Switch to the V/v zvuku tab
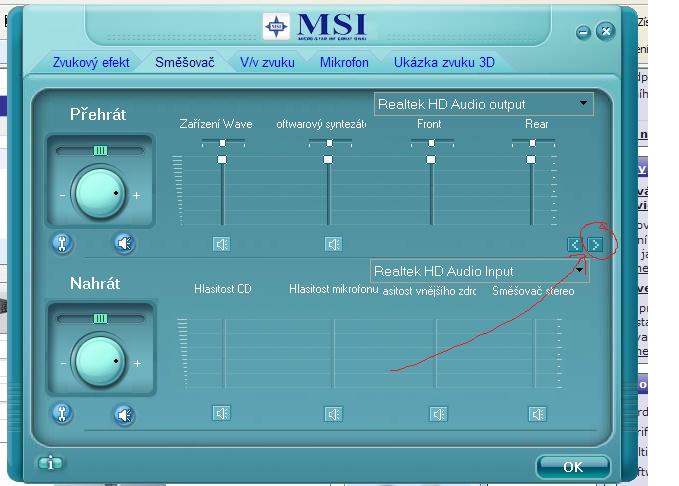 (x=267, y=62)
